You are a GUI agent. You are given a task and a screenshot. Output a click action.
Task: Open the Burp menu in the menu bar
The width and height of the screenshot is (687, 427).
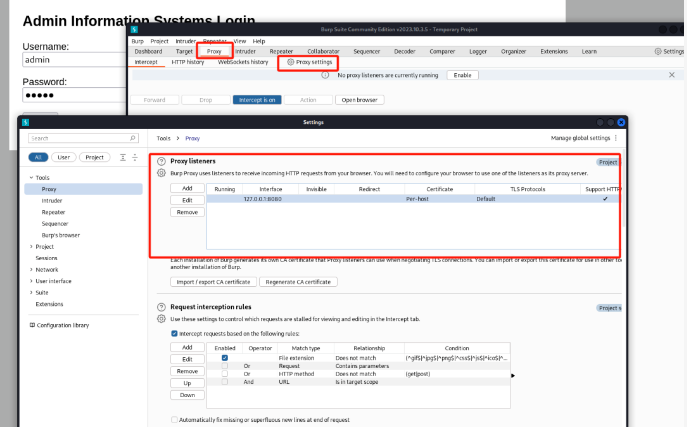[x=138, y=41]
